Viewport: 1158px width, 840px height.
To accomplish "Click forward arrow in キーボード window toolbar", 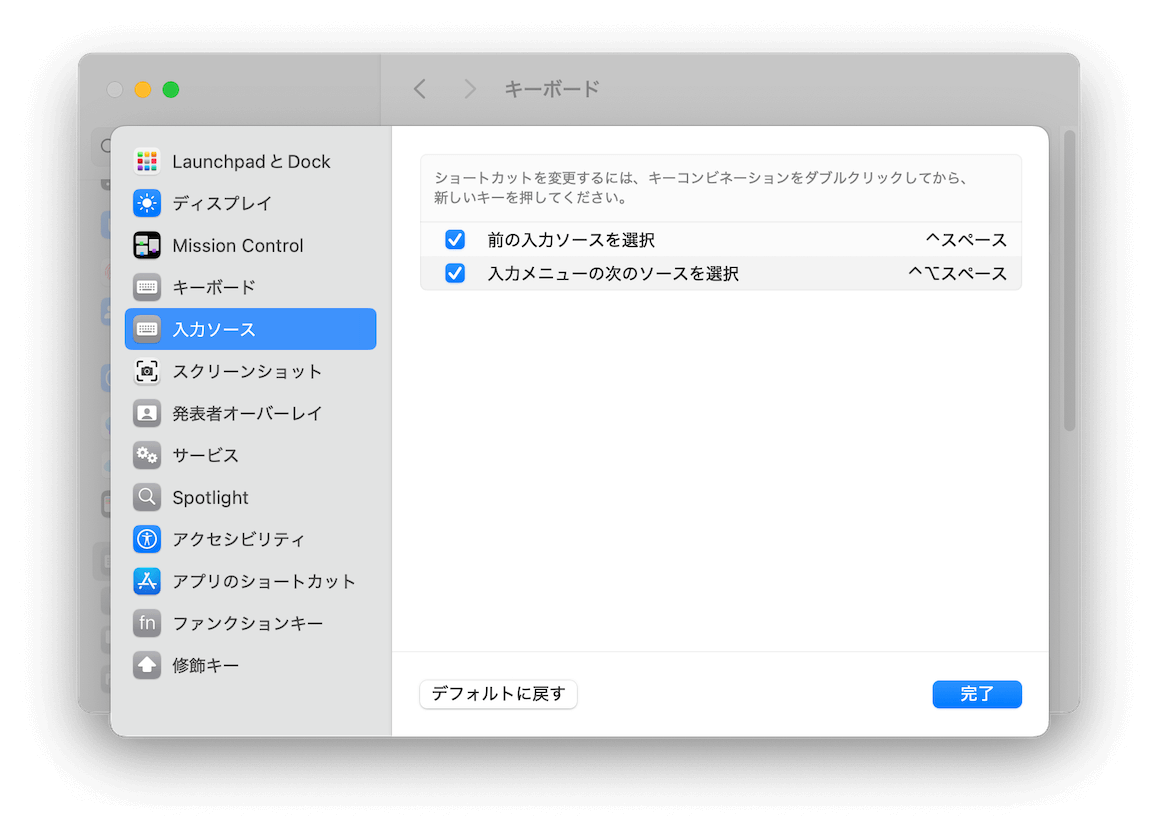I will click(469, 89).
